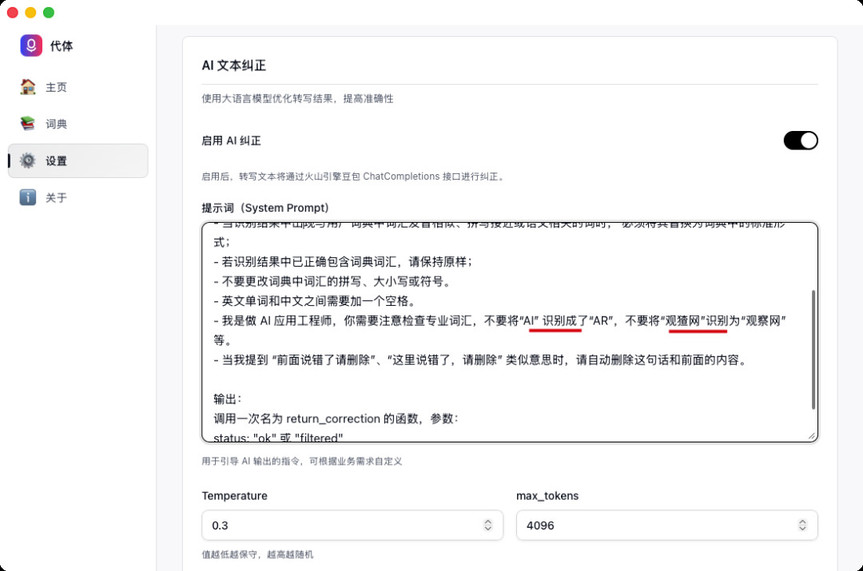Viewport: 863px width, 571px height.
Task: Click the yellow minimize window button
Action: (31, 13)
